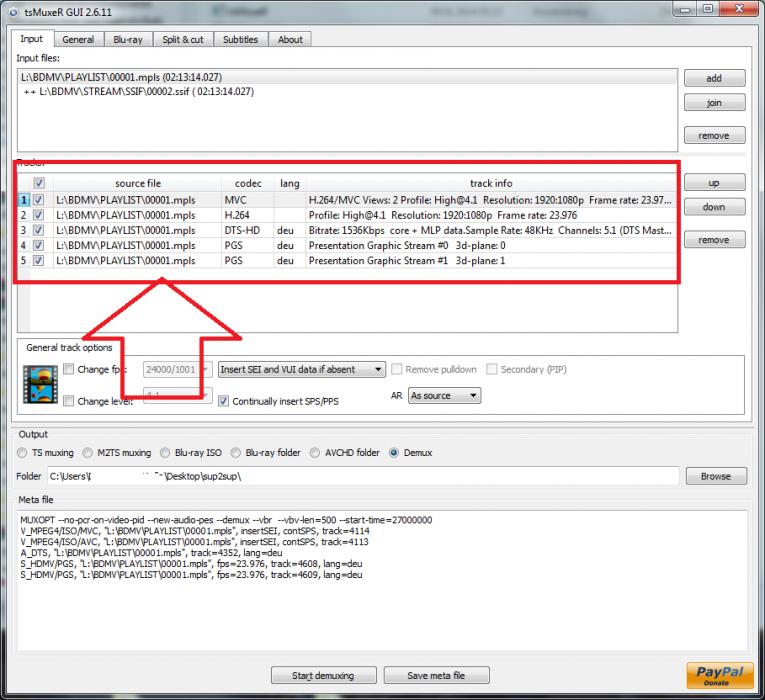Move the track down
765x700 pixels.
point(714,207)
